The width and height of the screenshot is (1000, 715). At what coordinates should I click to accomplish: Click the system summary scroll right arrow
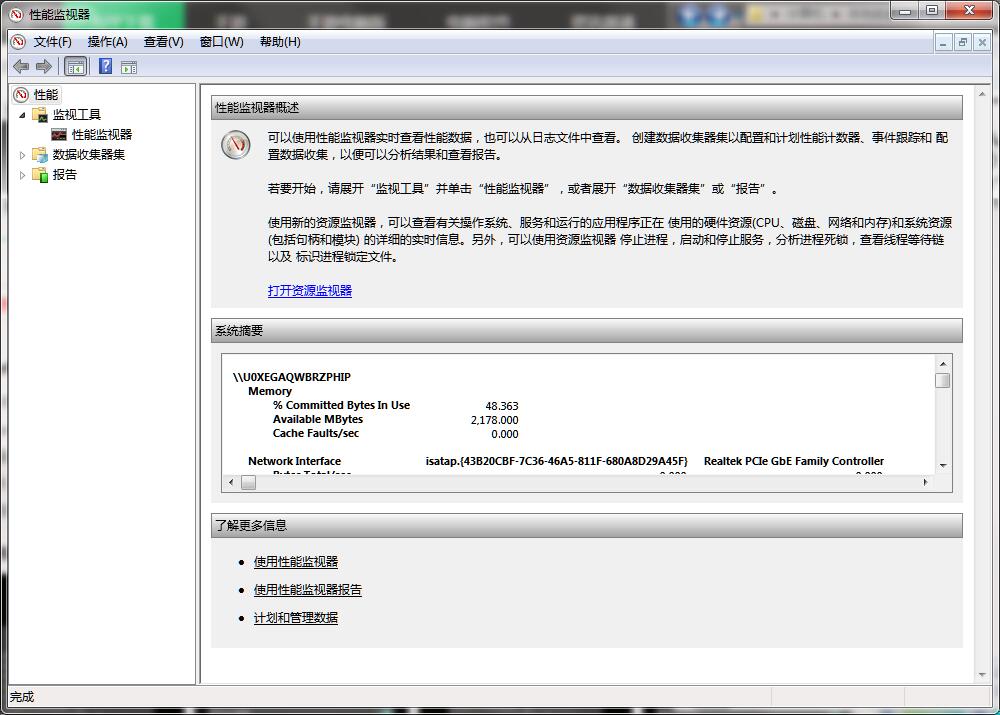coord(925,482)
